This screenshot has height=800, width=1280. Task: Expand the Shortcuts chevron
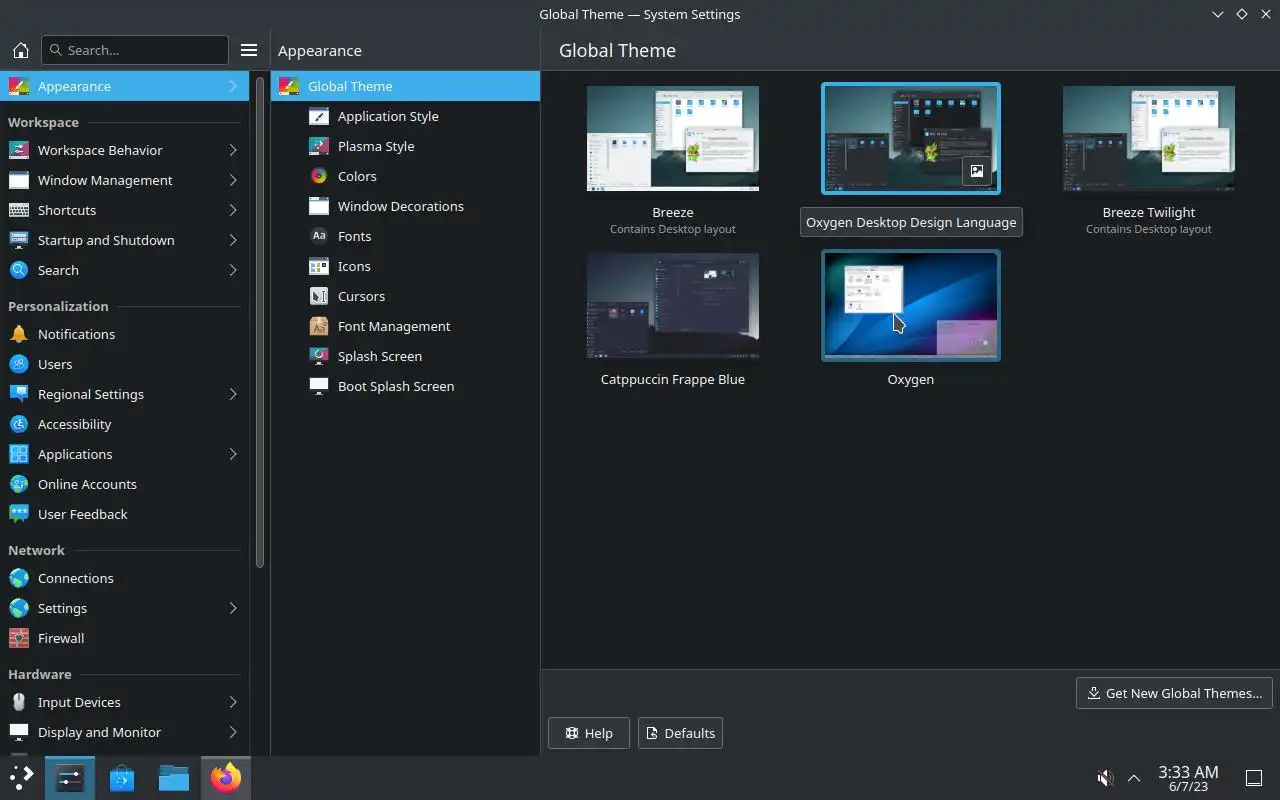232,210
